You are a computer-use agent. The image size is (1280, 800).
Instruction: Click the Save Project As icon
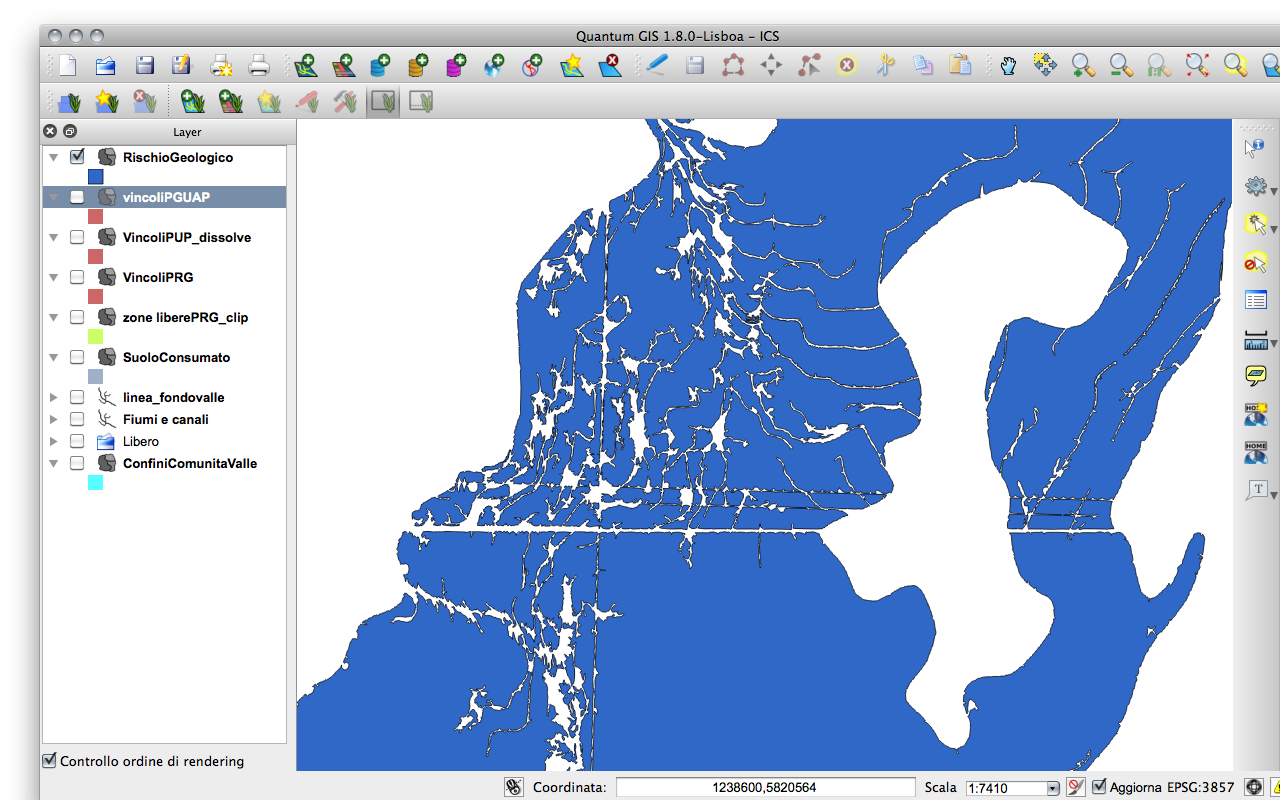(181, 66)
